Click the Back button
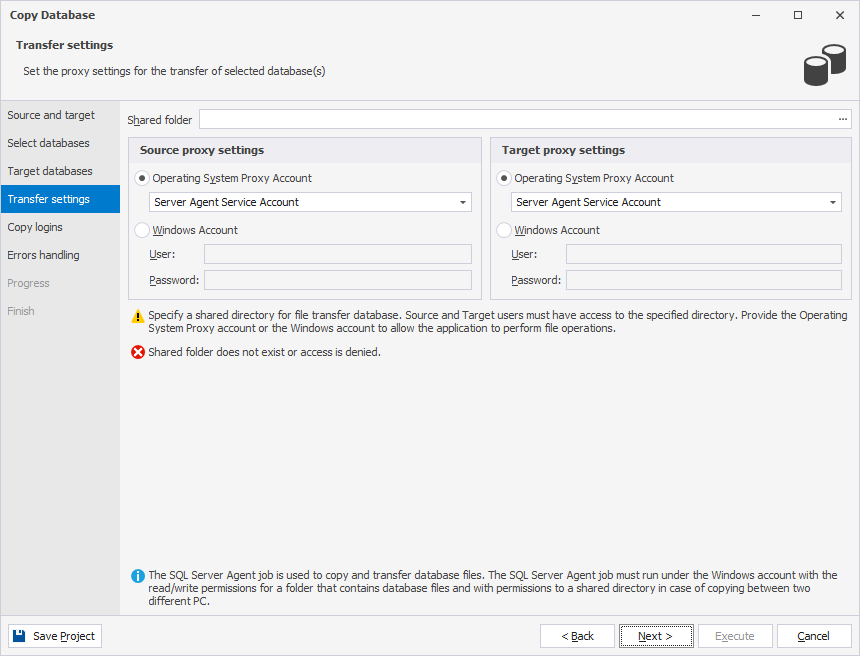This screenshot has width=860, height=656. pos(577,635)
